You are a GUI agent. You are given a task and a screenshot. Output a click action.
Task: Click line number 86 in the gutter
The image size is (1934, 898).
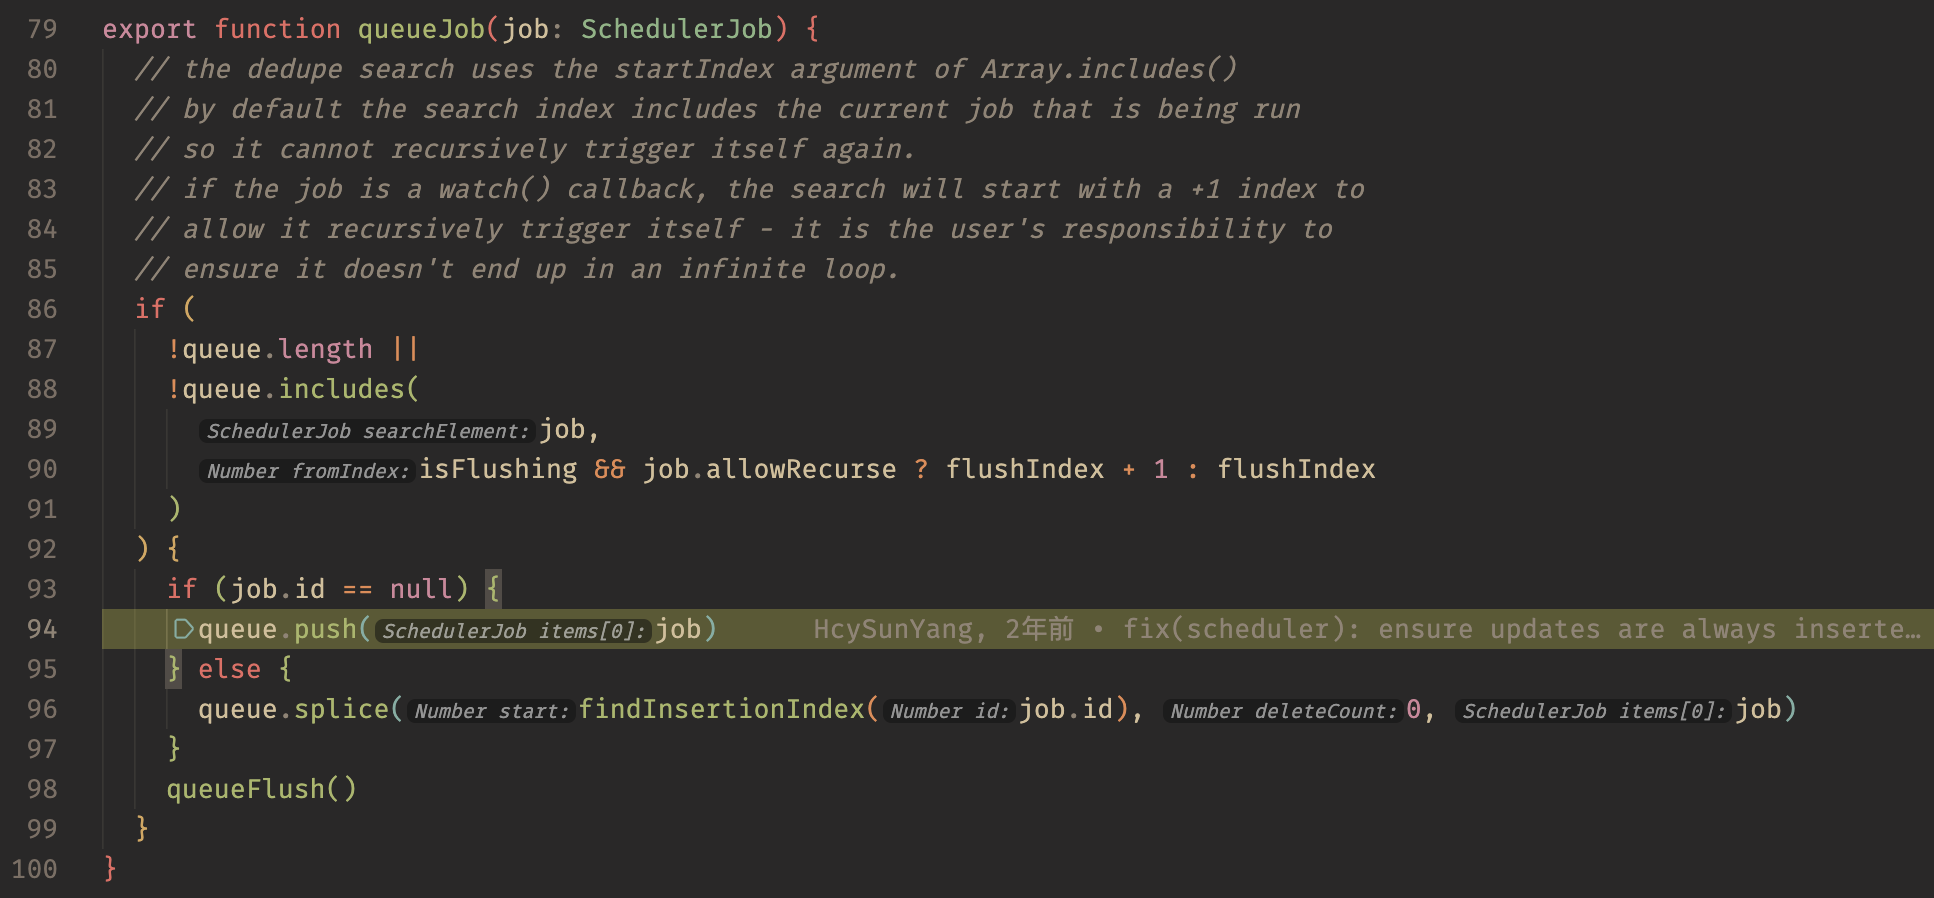coord(42,309)
